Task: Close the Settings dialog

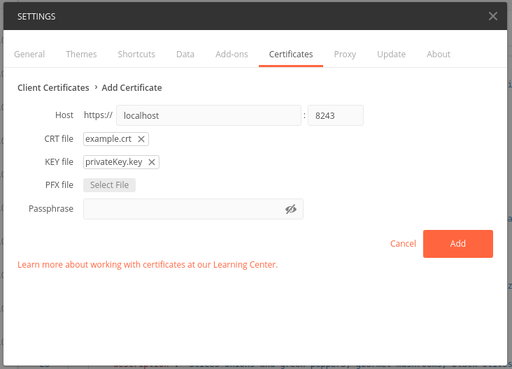Action: [493, 16]
